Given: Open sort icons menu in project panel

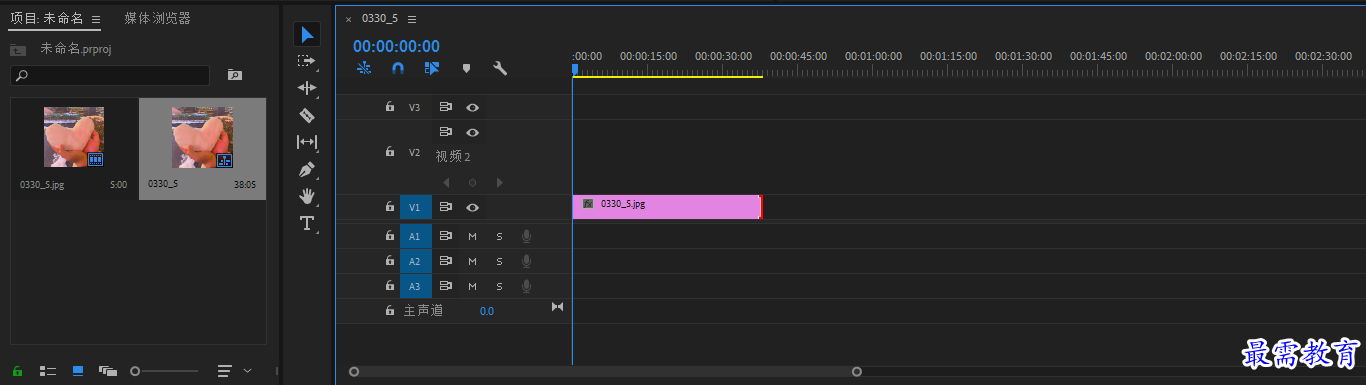Looking at the screenshot, I should tap(234, 371).
